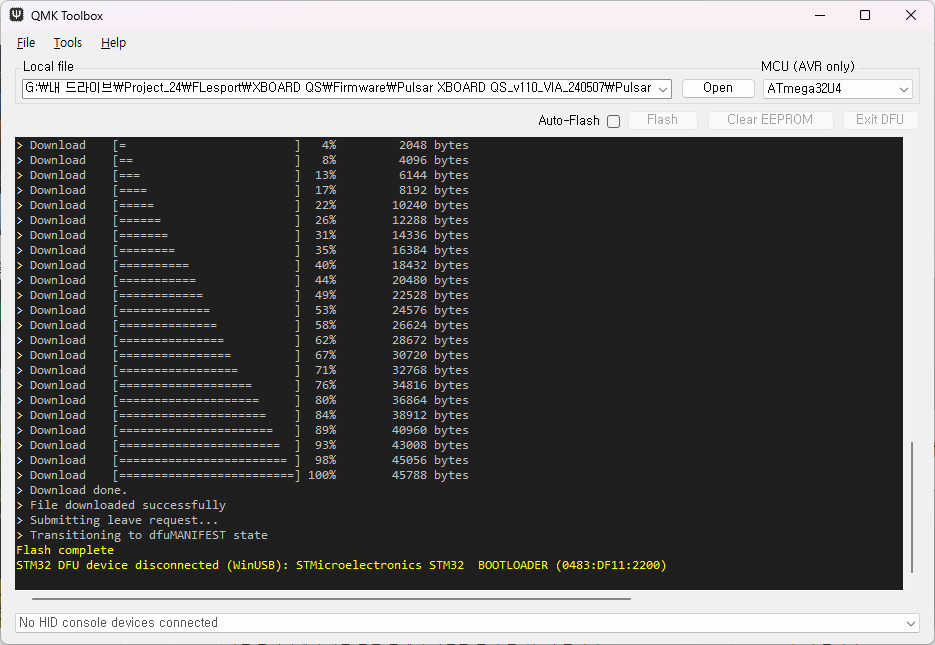Click the Open button to browse firmware
Screen dimensions: 935x645
[718, 88]
